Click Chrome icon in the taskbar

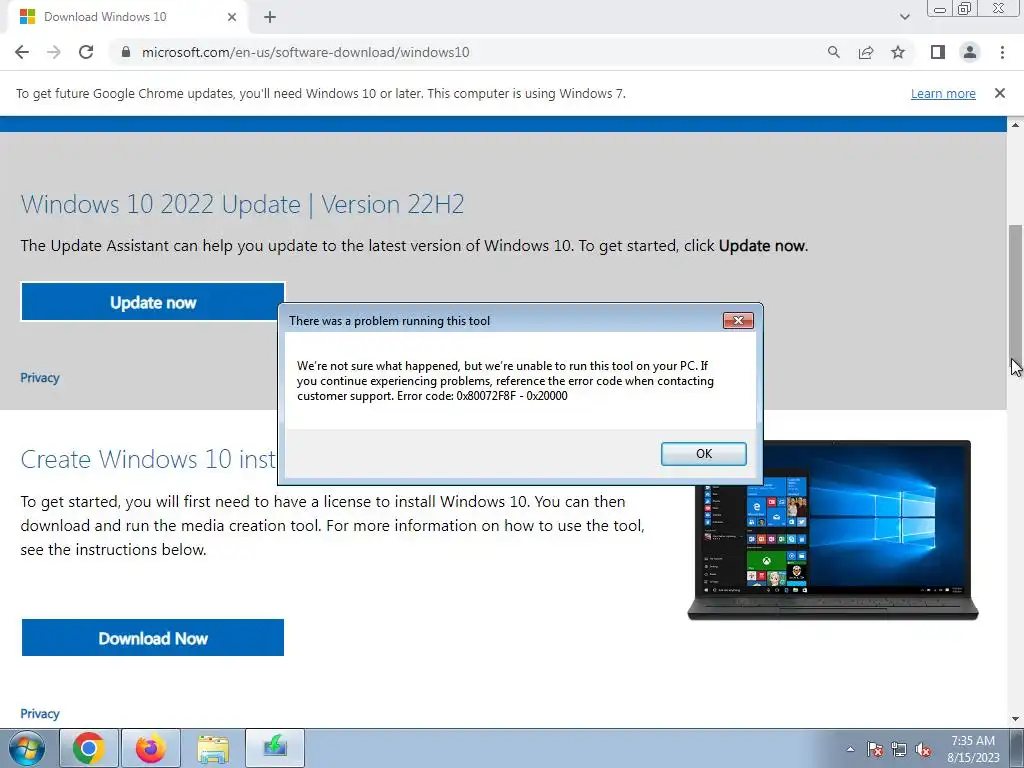(89, 748)
